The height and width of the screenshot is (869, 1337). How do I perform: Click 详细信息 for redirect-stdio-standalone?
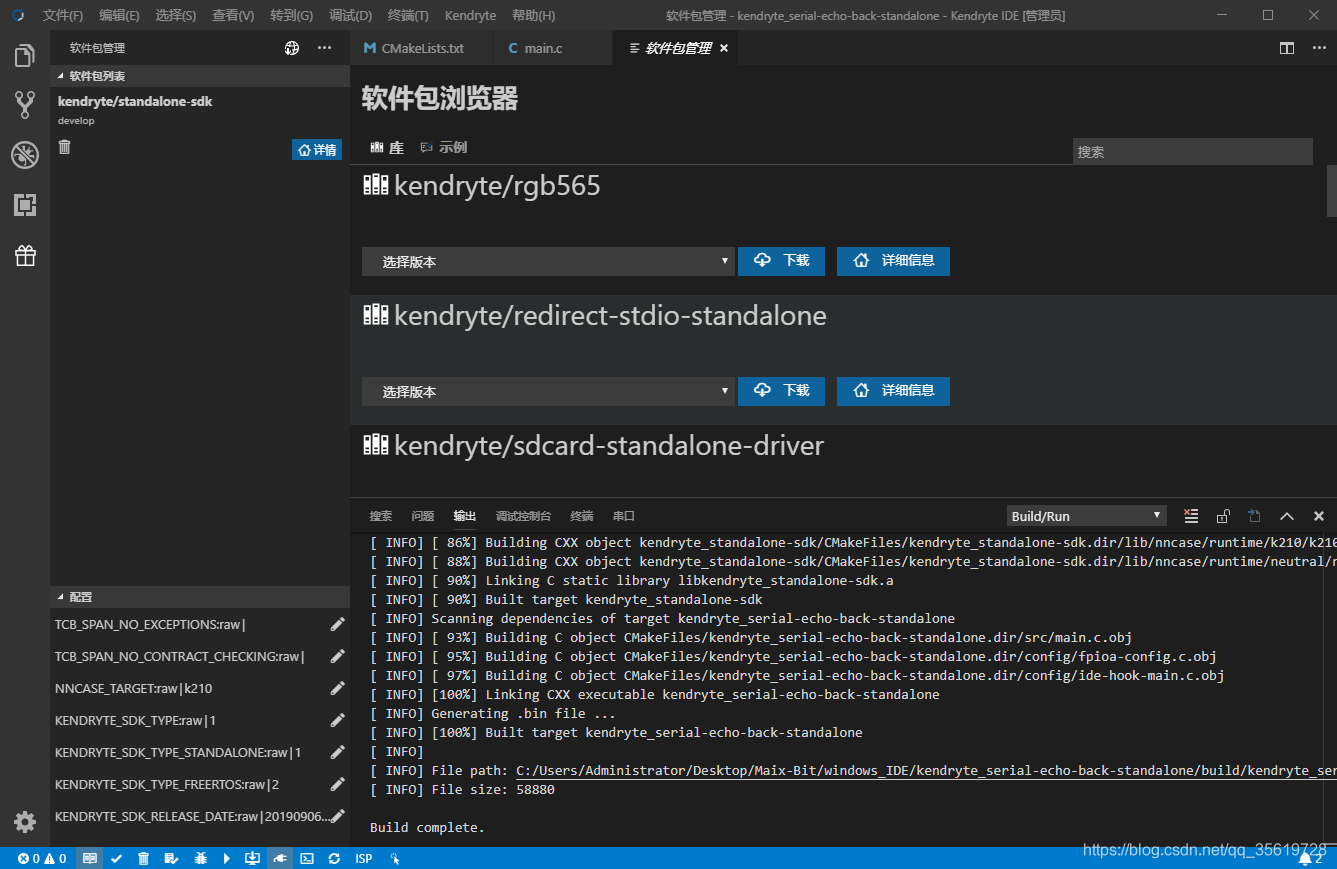[893, 391]
